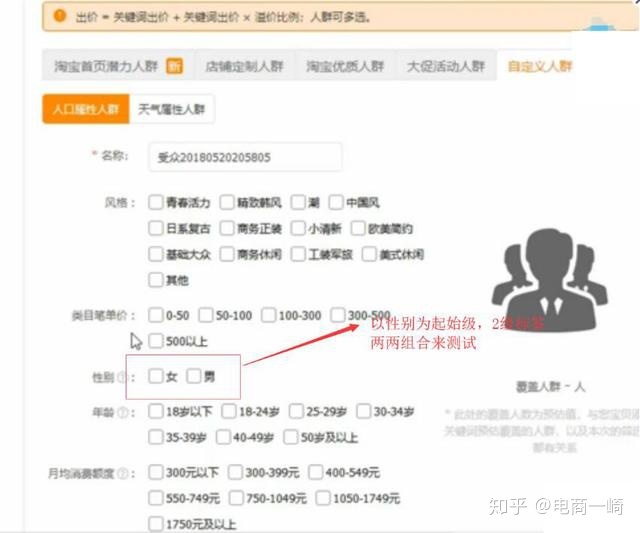Select the 自定义人群 tab
Screen dimensions: 640x533
click(x=540, y=66)
